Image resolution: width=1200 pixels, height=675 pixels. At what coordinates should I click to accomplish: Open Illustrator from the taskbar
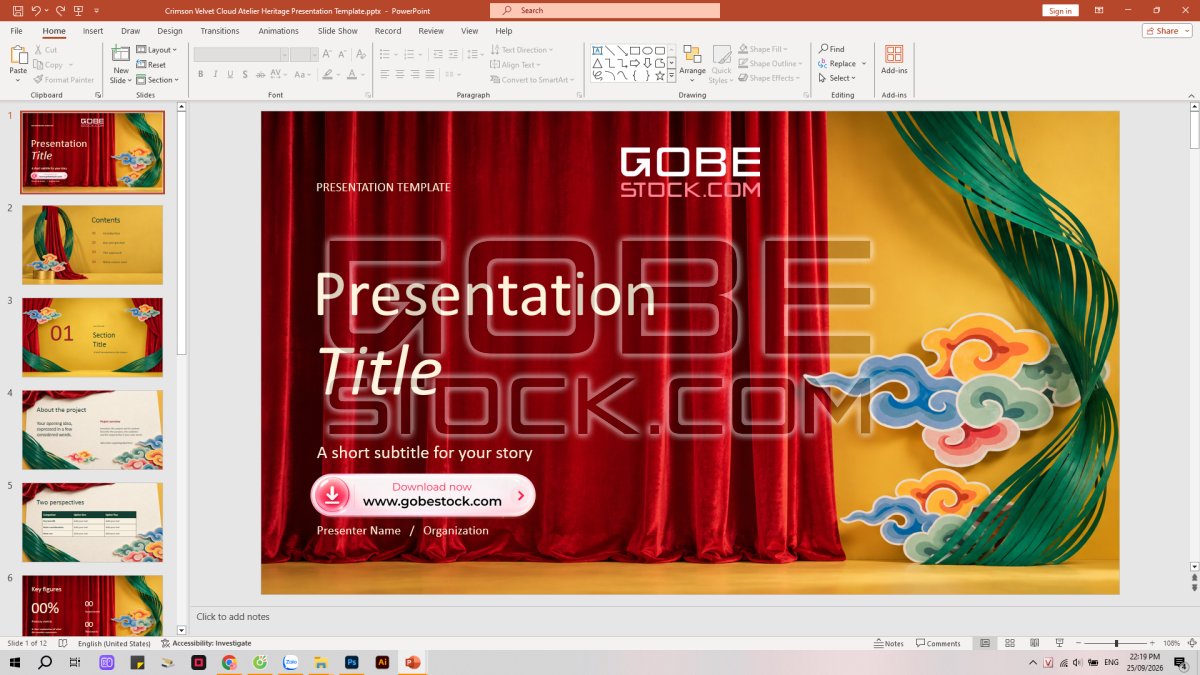coord(381,662)
